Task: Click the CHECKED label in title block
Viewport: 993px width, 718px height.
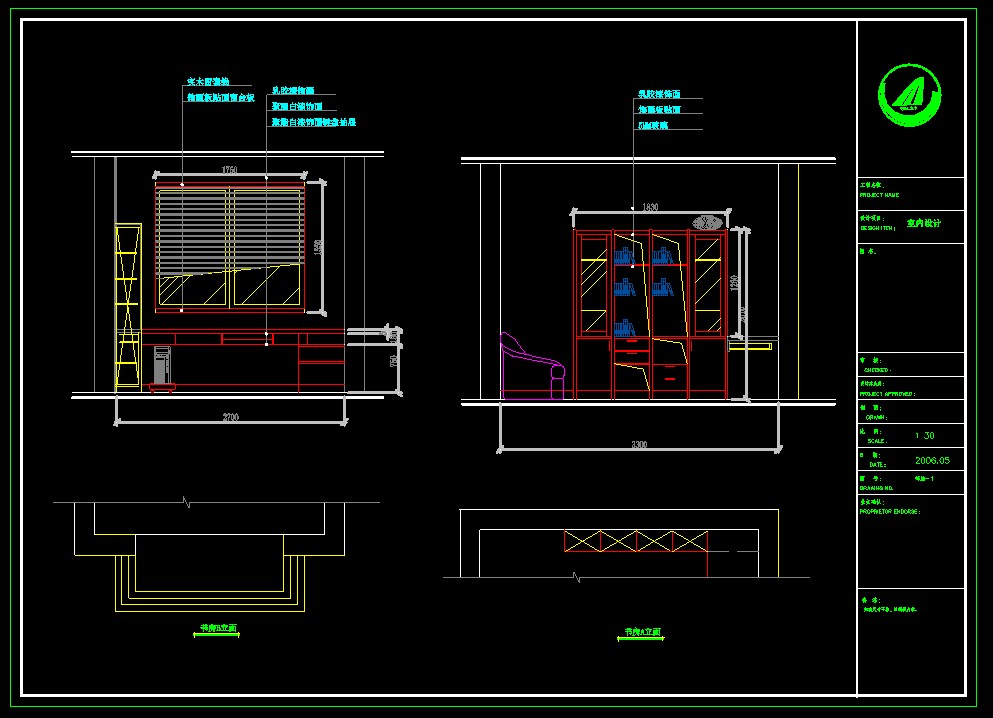Action: [x=877, y=370]
